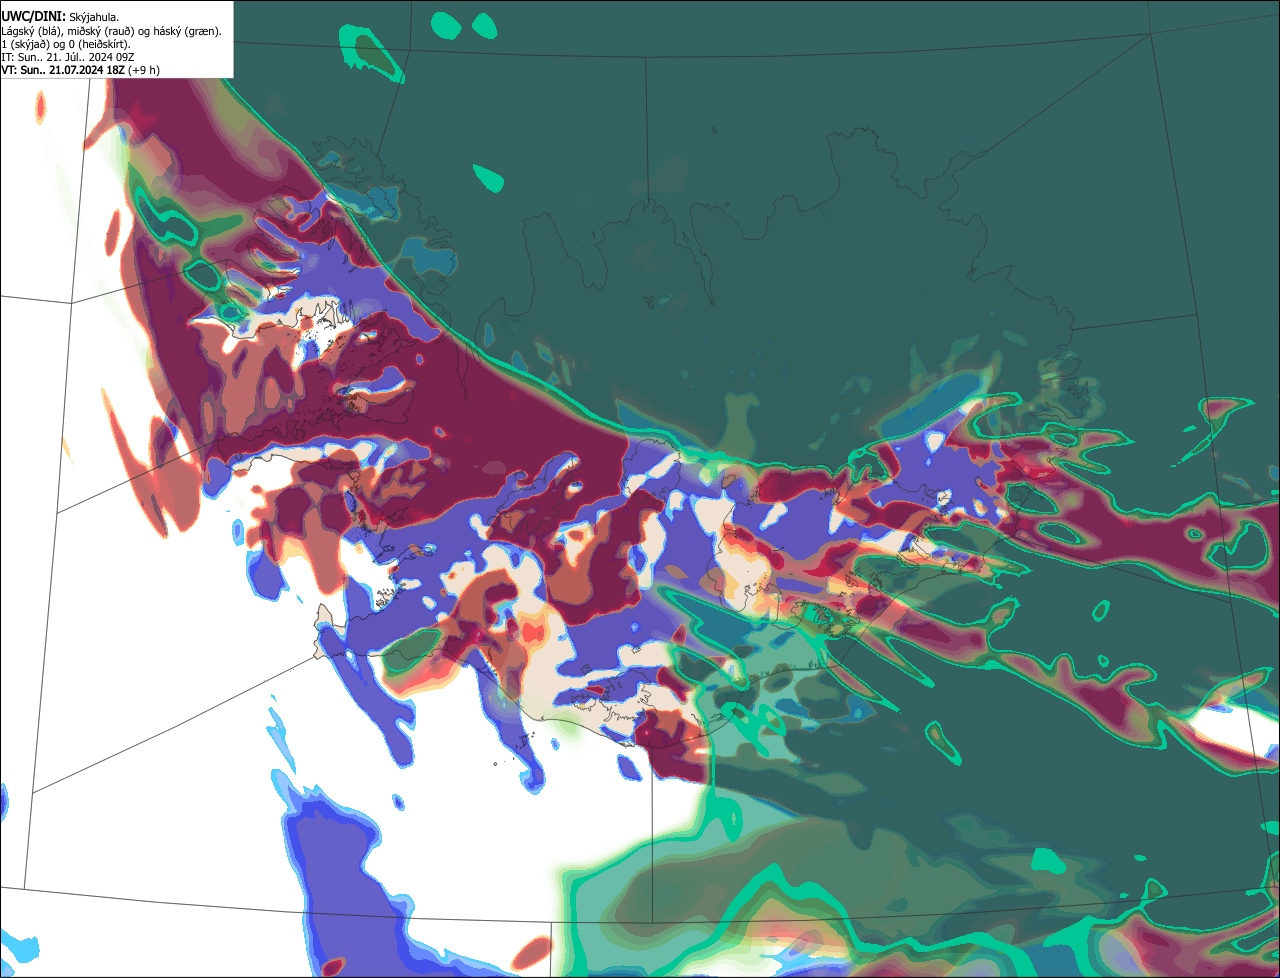Image resolution: width=1280 pixels, height=978 pixels.
Task: Click the "VT: Sun.. 21.07.2024 18Z (+9 h)" line
Action: point(81,70)
